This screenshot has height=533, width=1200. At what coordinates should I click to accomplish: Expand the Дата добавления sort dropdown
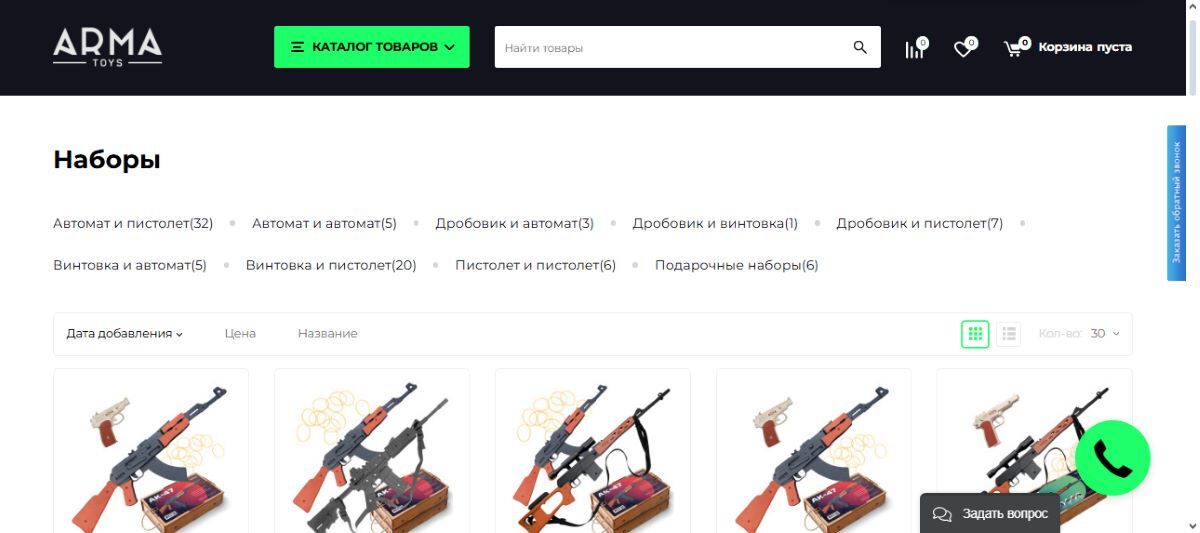(x=125, y=334)
